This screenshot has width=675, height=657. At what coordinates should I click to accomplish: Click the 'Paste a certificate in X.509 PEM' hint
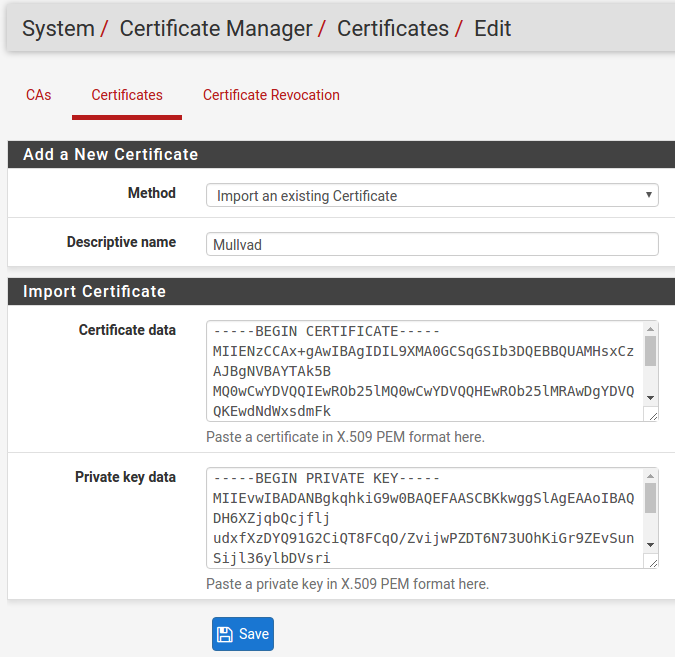tap(345, 437)
